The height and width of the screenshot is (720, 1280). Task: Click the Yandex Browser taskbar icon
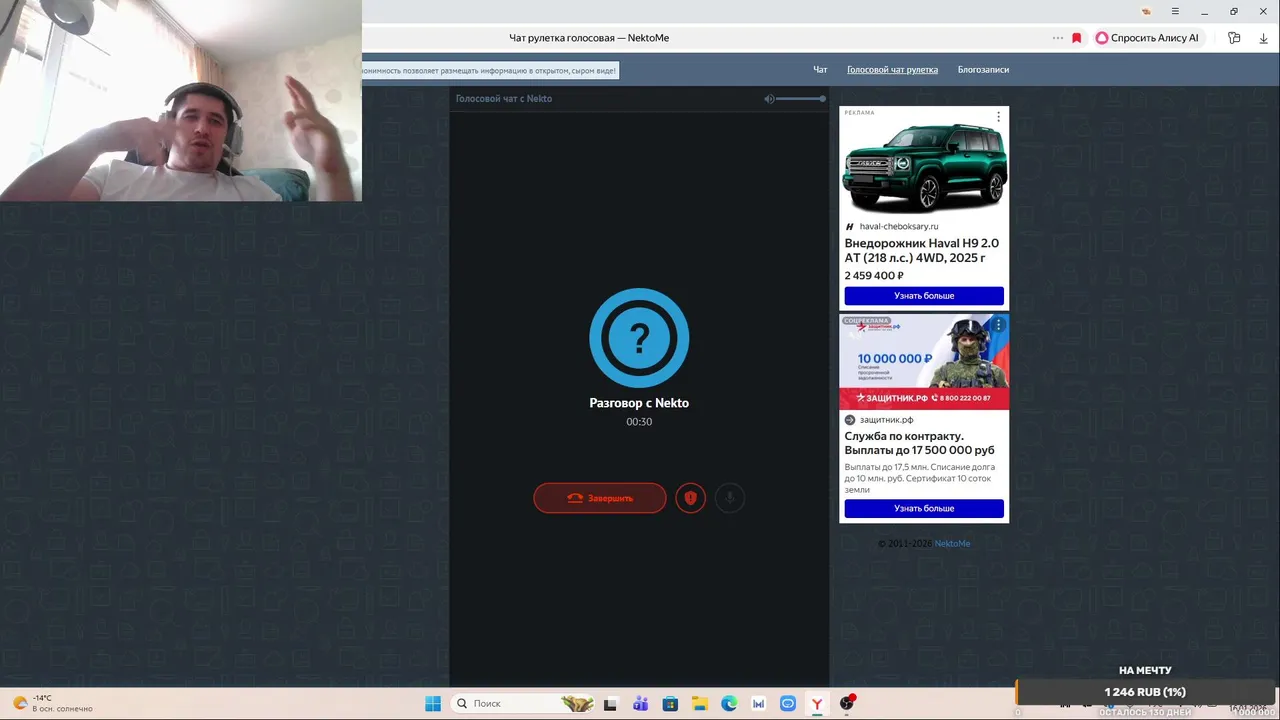point(817,704)
